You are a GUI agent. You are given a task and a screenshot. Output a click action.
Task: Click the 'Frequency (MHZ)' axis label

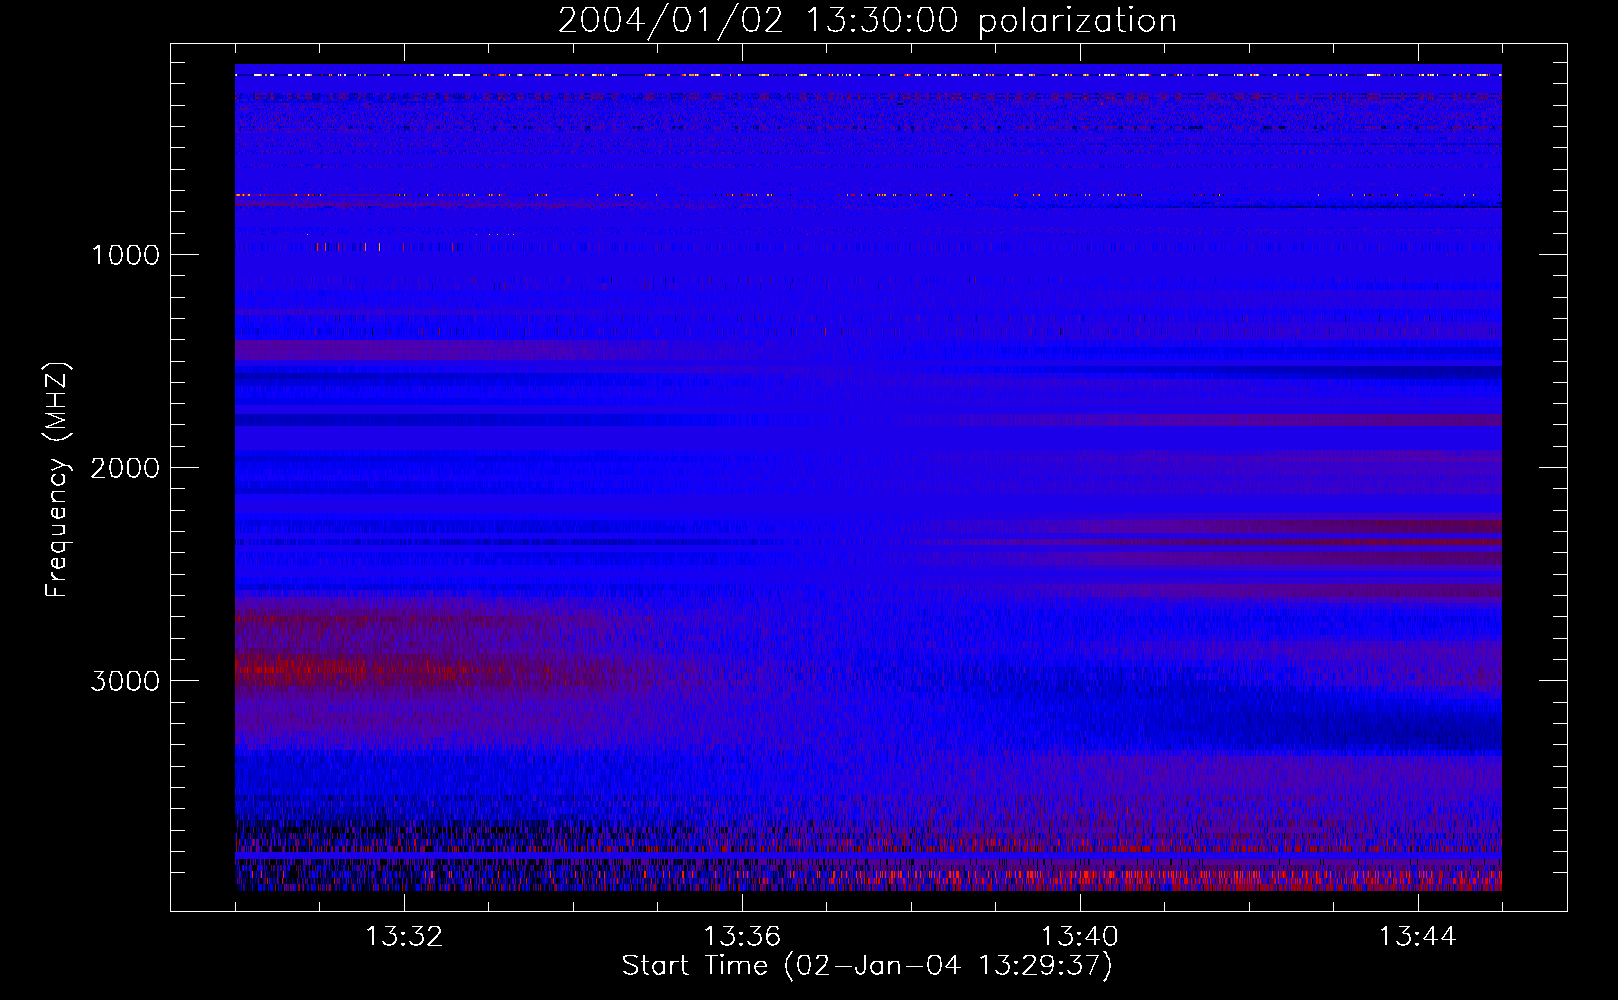click(x=57, y=480)
